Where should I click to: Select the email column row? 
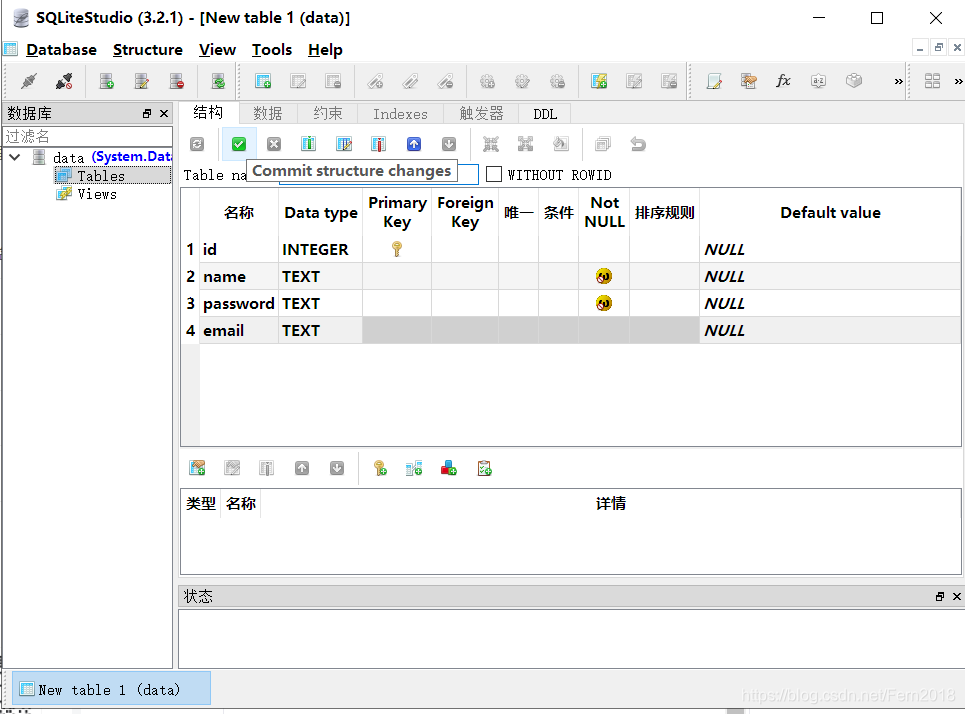[x=571, y=331]
